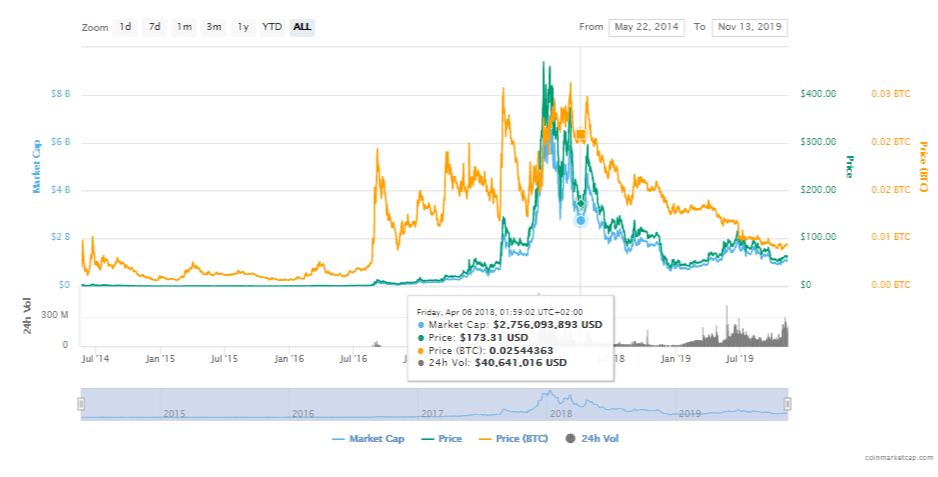Click the ALL zoom button
The image size is (938, 477).
pos(302,27)
